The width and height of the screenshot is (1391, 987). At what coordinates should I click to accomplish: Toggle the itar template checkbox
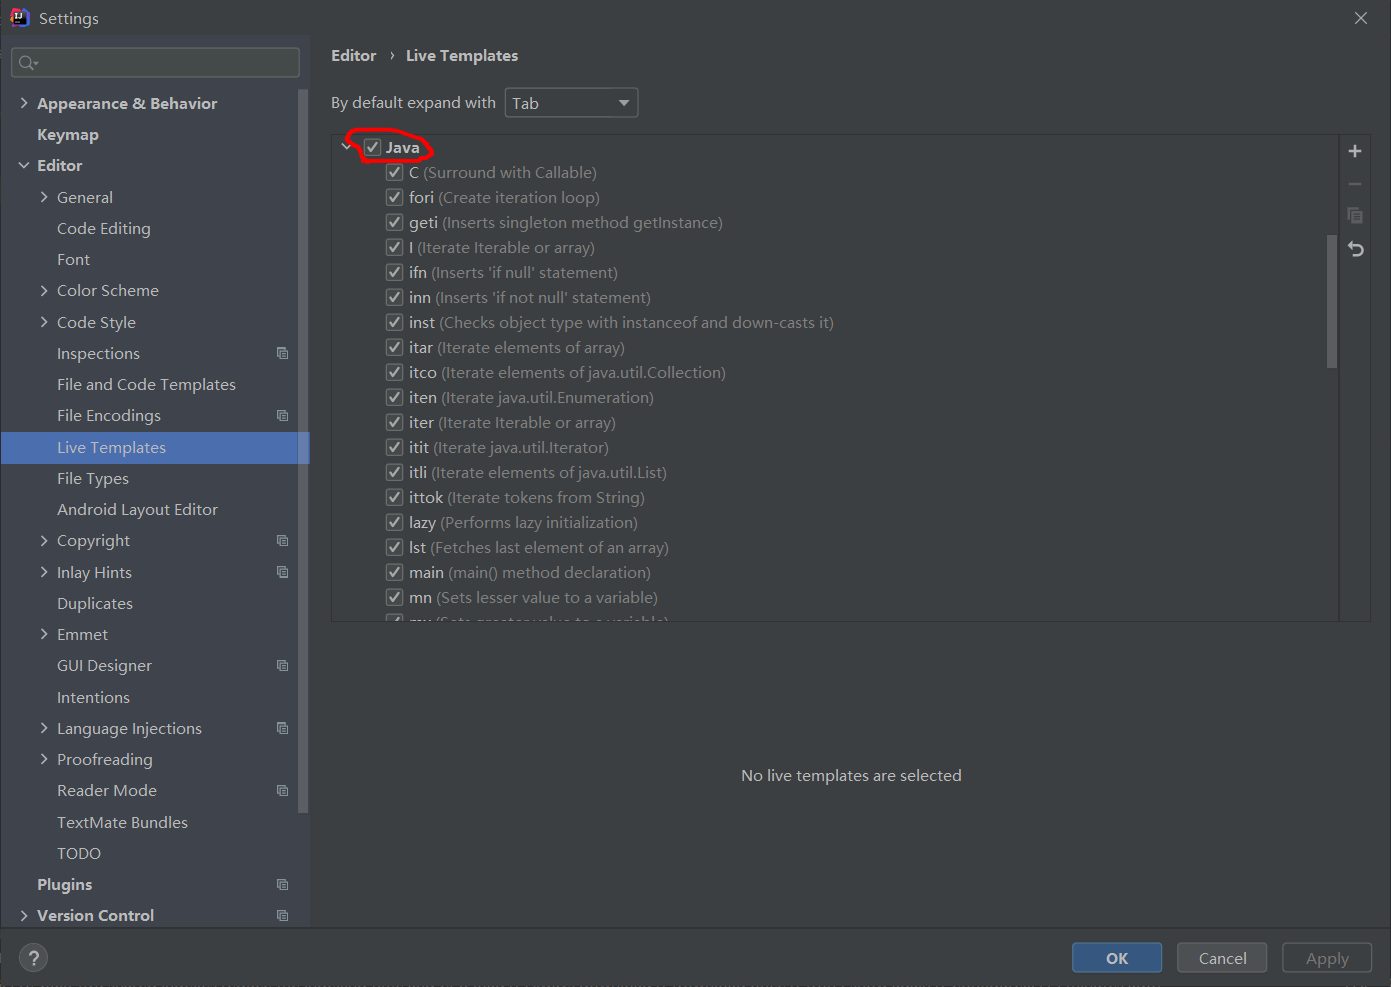point(395,347)
